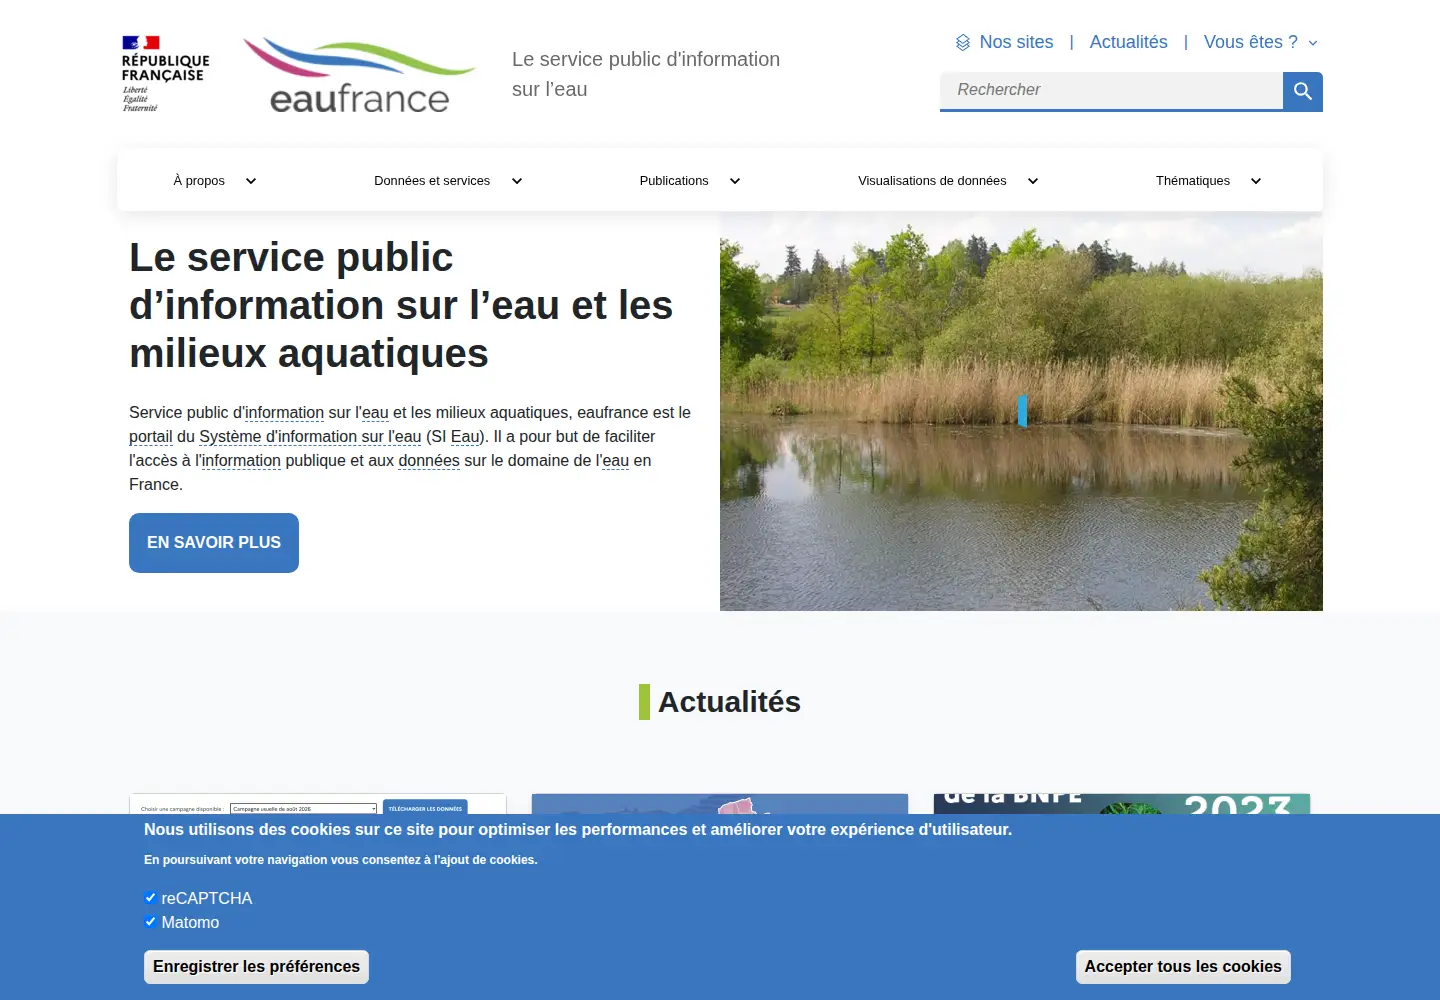
Task: Click the Actualités section heading
Action: tap(729, 702)
